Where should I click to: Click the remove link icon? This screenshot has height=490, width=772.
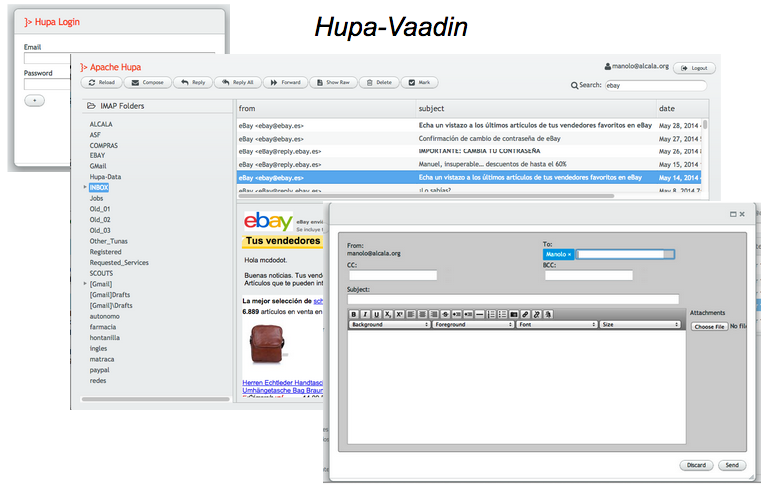tap(537, 314)
